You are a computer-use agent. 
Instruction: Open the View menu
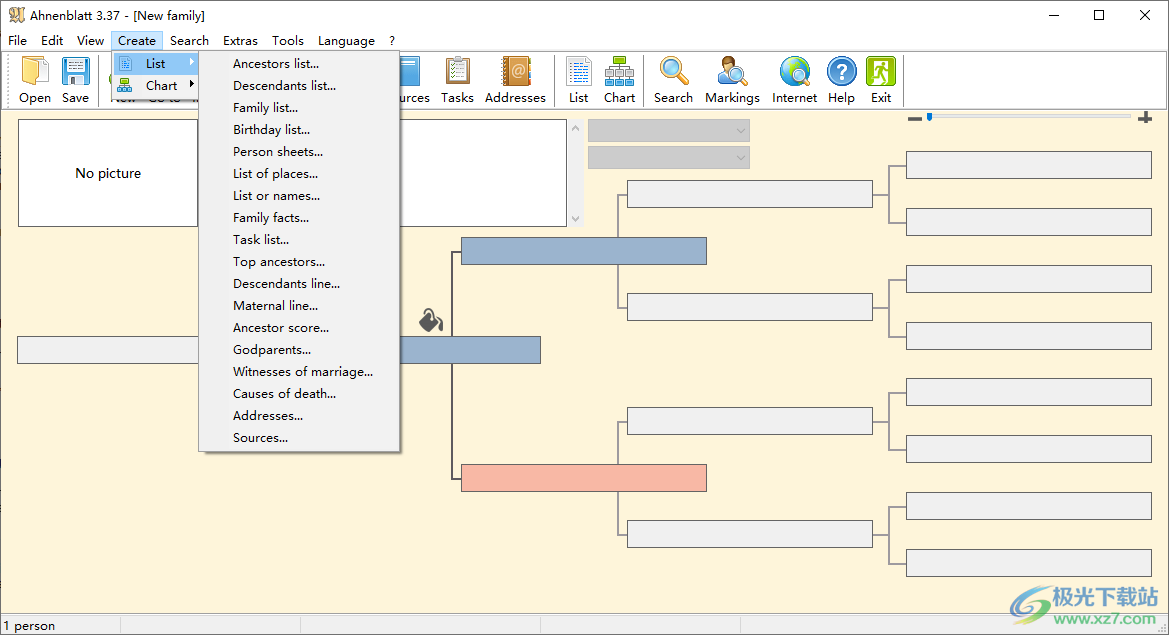pos(90,41)
